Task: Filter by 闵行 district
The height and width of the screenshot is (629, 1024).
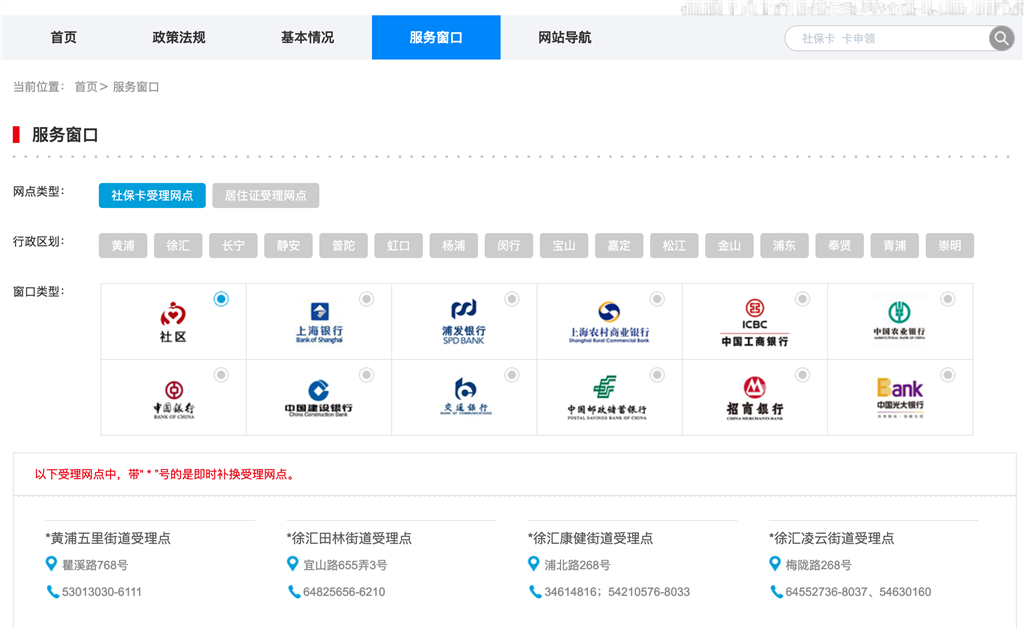Action: pyautogui.click(x=509, y=246)
